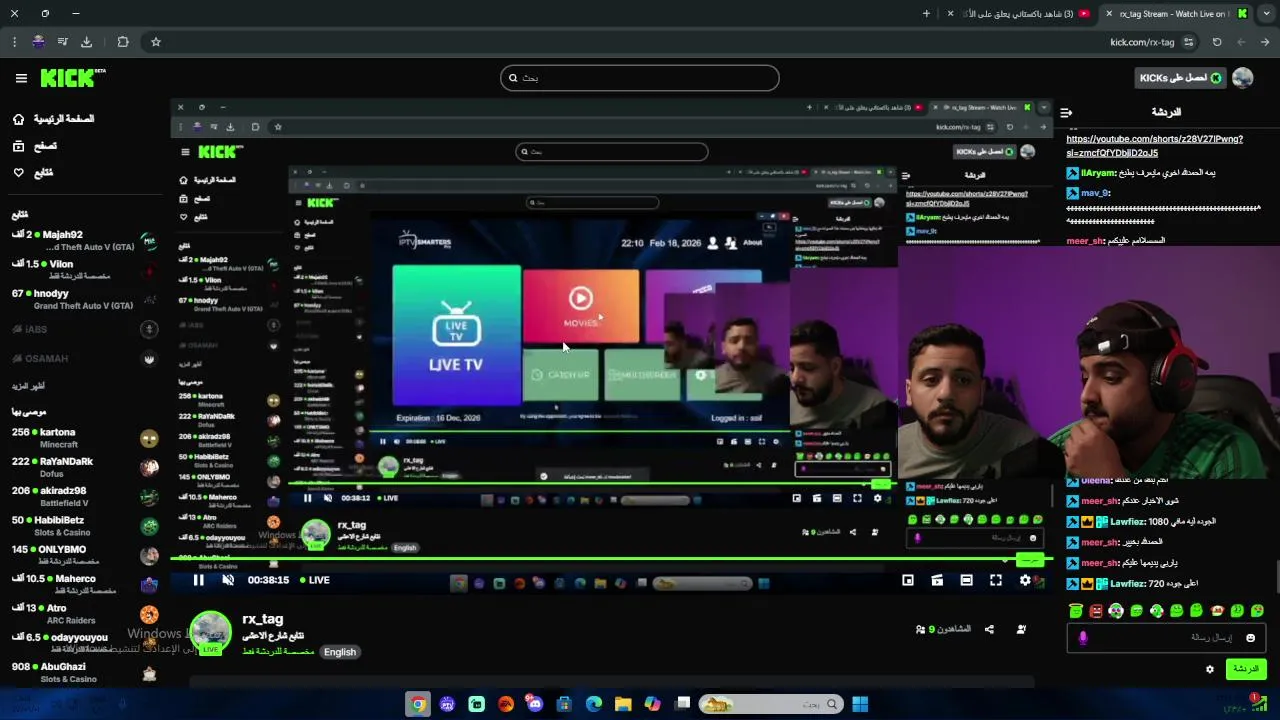Open hnodyy channel in sidebar
The width and height of the screenshot is (1280, 720).
click(x=85, y=299)
